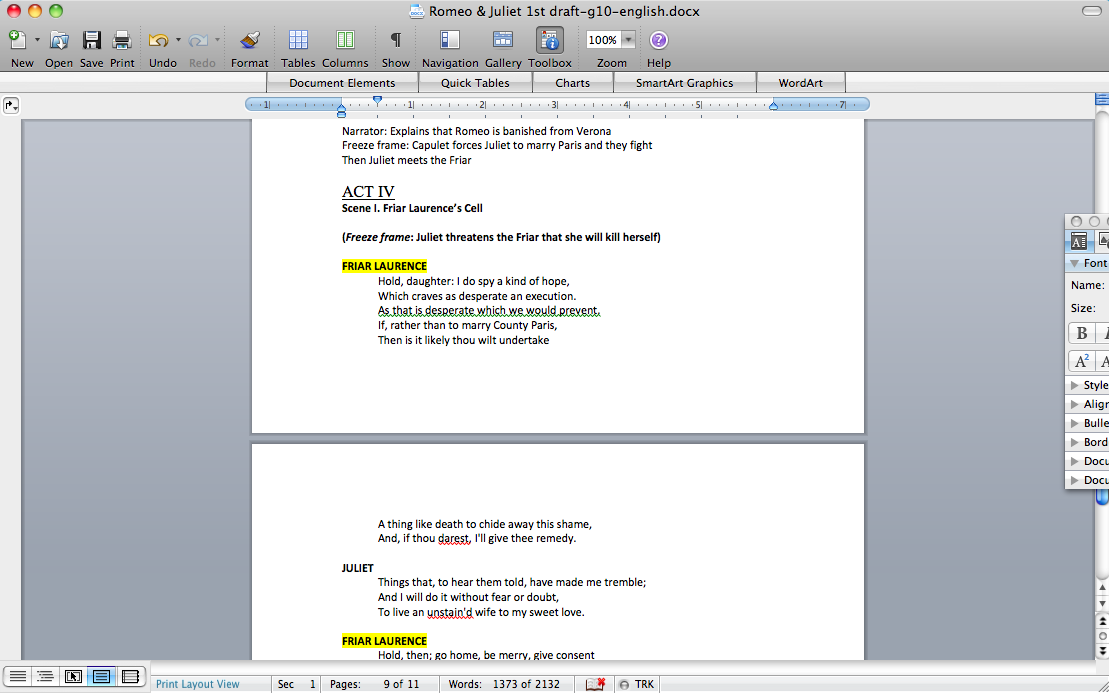Click the Format painter brush icon

point(250,40)
